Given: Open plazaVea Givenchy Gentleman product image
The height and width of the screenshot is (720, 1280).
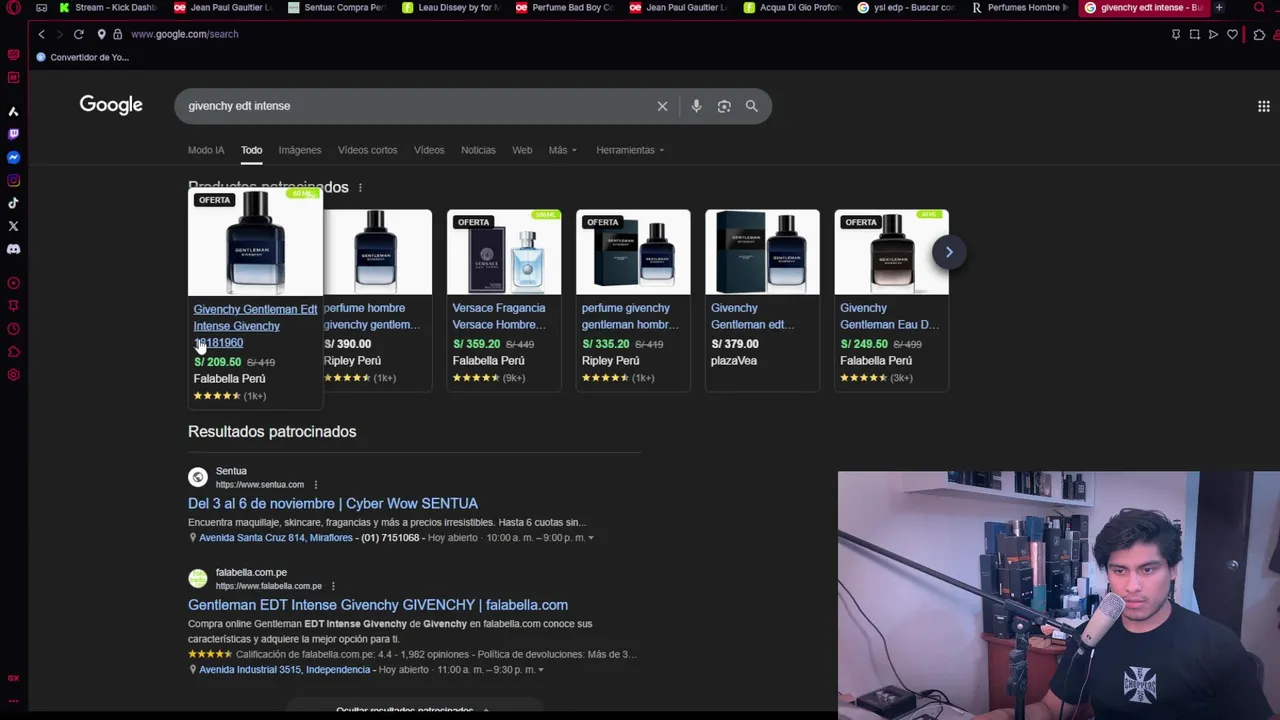Looking at the screenshot, I should pyautogui.click(x=762, y=252).
